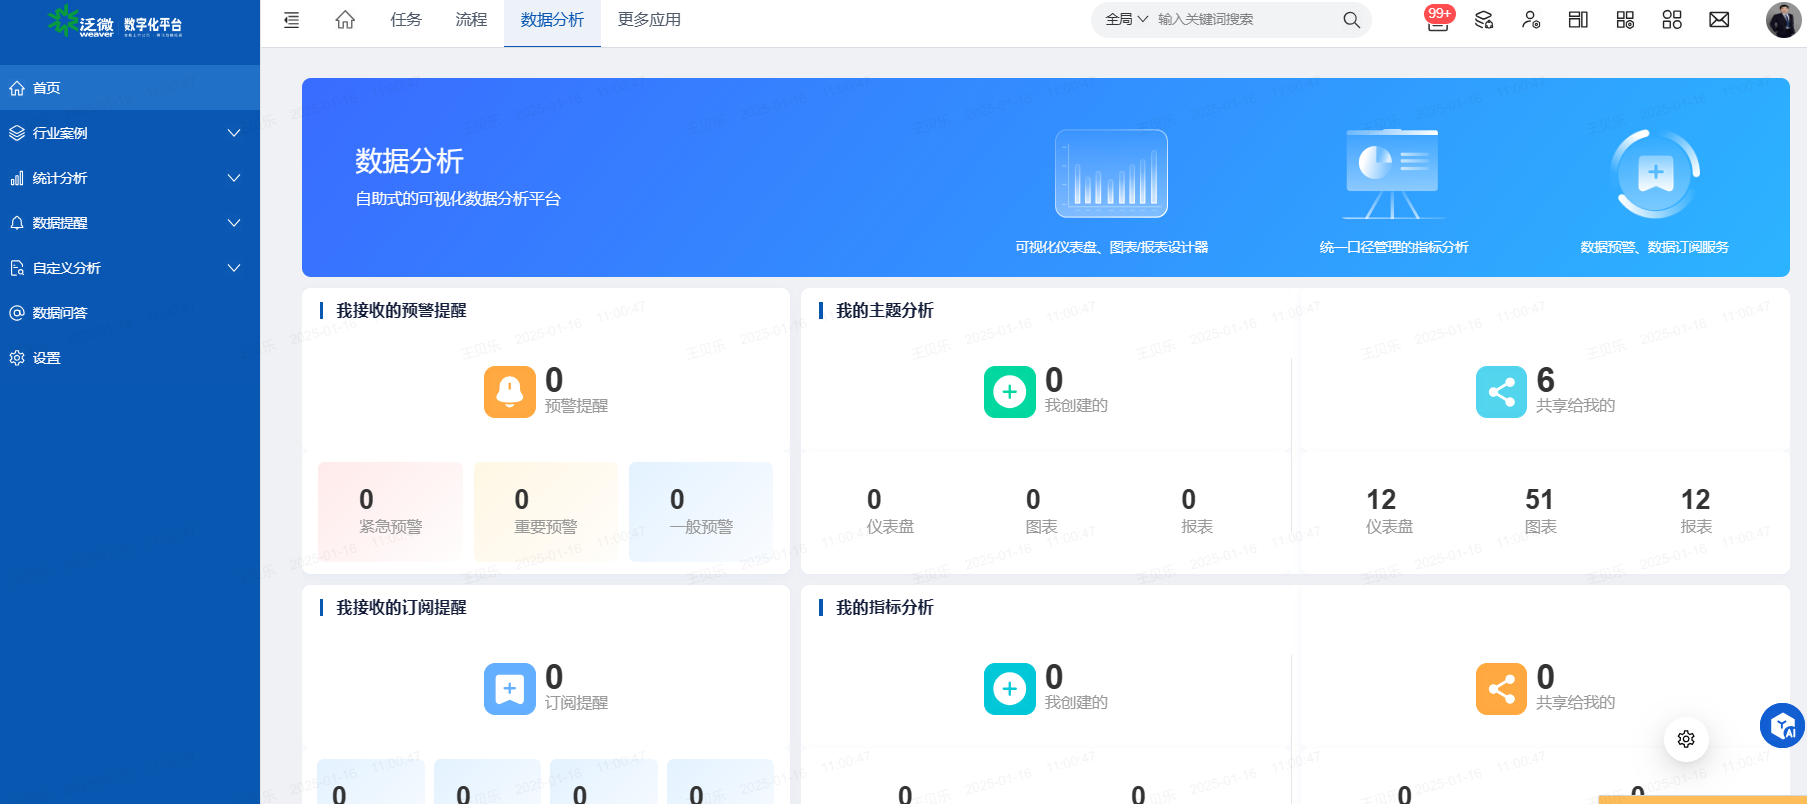1807x804 pixels.
Task: Open the user avatar profile picture
Action: [1783, 20]
